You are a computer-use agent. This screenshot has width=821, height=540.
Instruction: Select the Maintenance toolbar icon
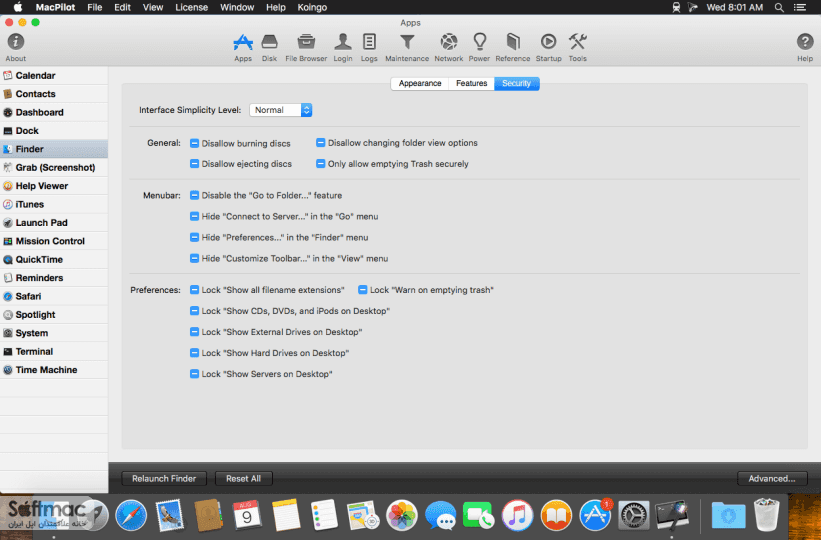coord(407,48)
